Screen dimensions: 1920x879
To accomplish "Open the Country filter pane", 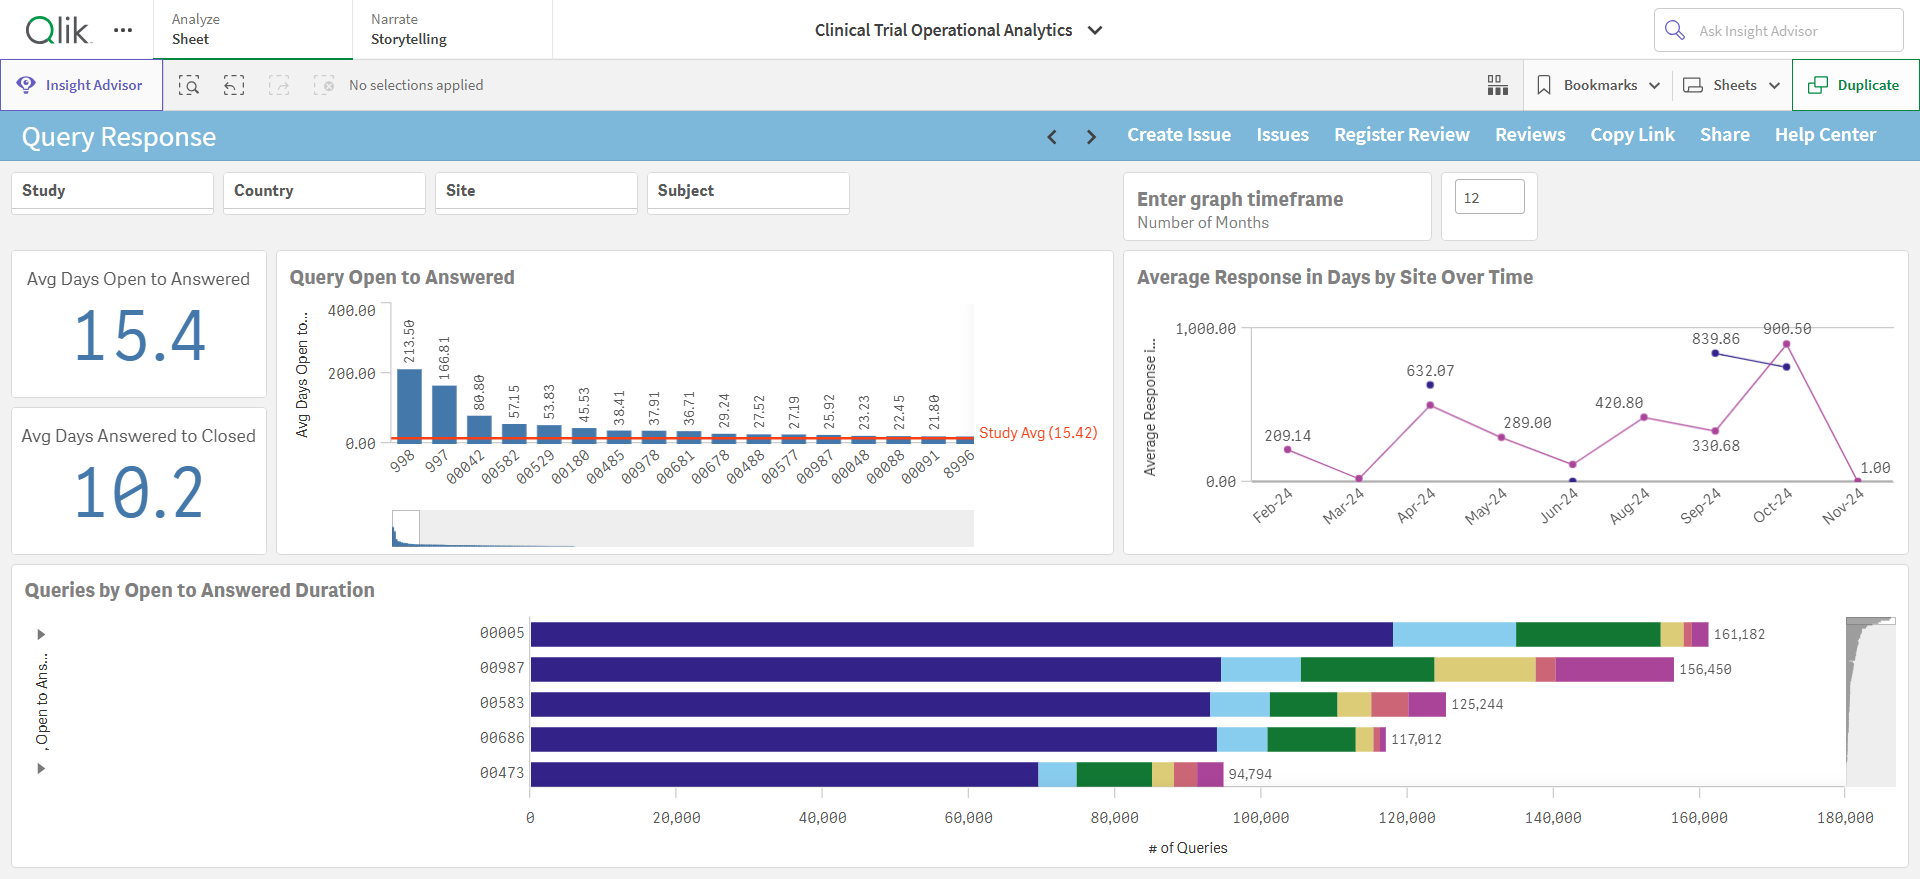I will (324, 192).
